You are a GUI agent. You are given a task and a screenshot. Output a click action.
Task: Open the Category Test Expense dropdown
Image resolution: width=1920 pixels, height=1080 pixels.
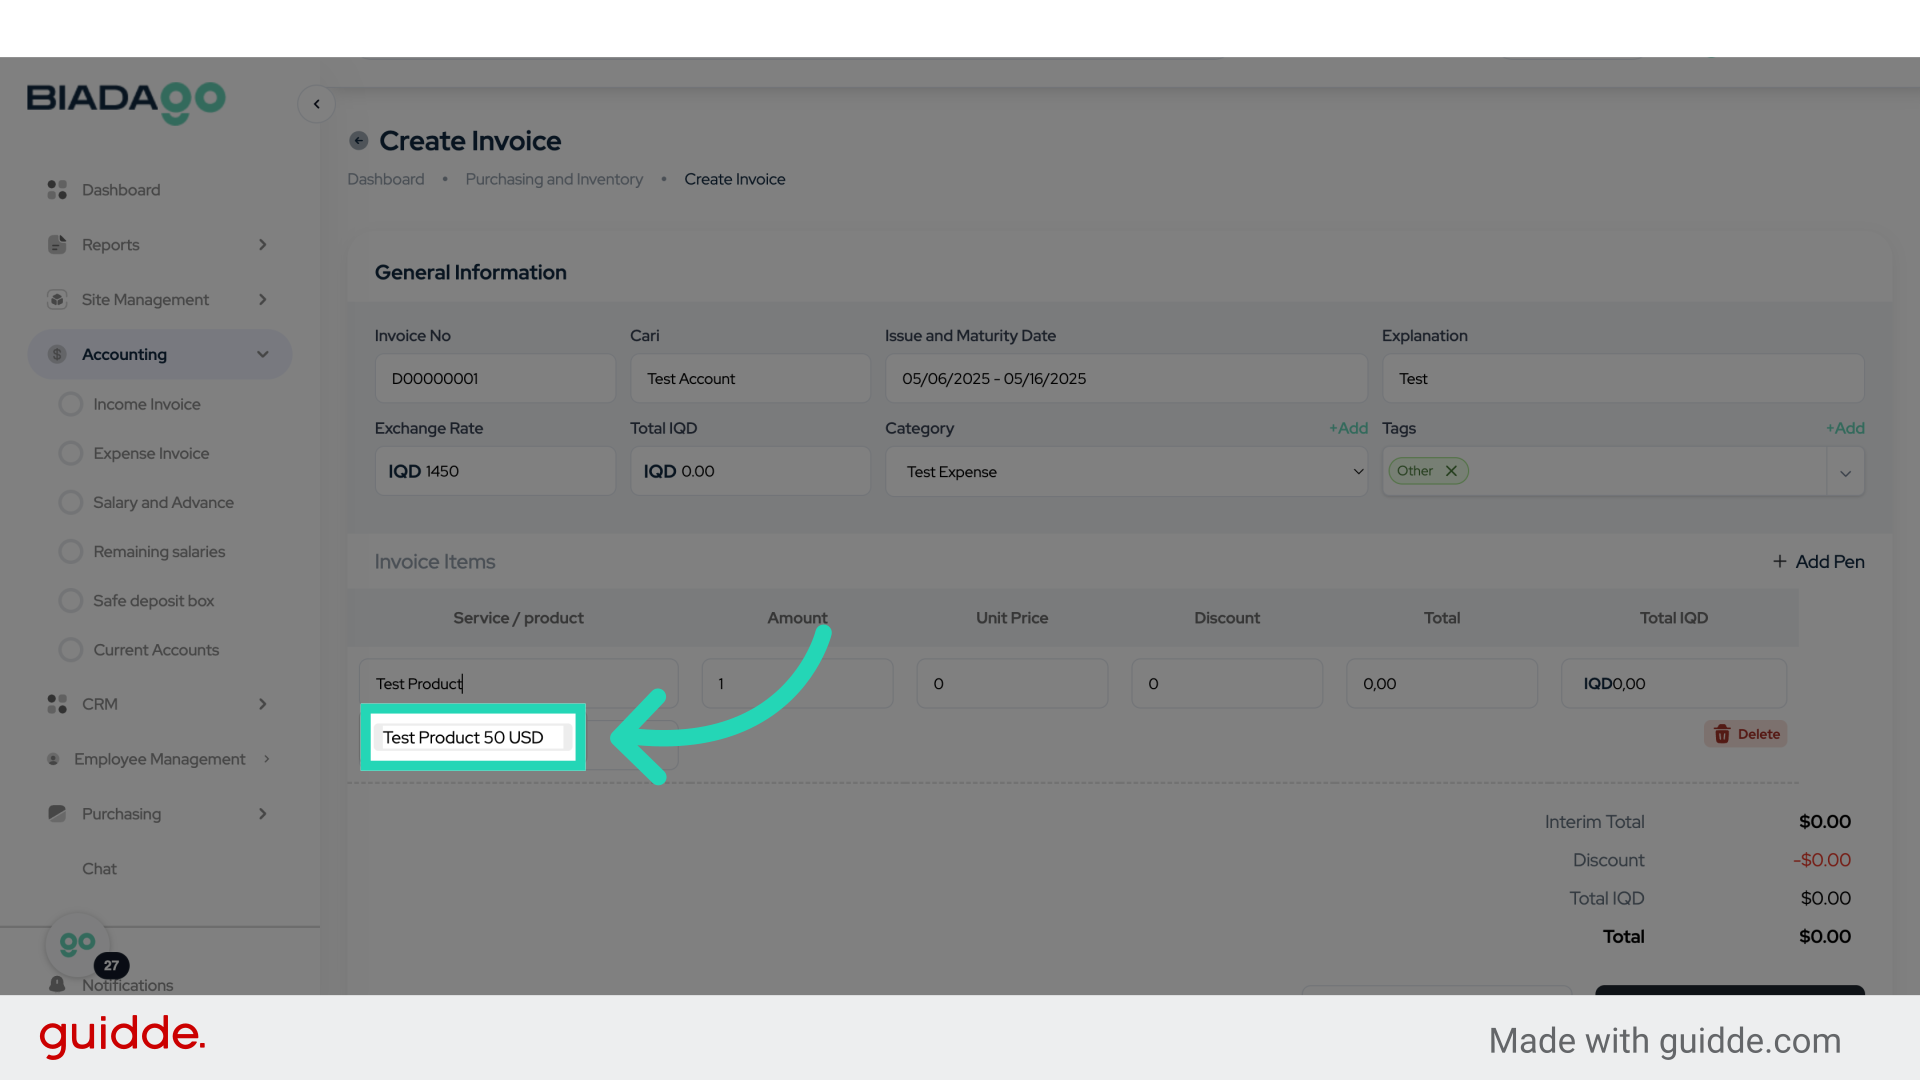coord(1125,472)
